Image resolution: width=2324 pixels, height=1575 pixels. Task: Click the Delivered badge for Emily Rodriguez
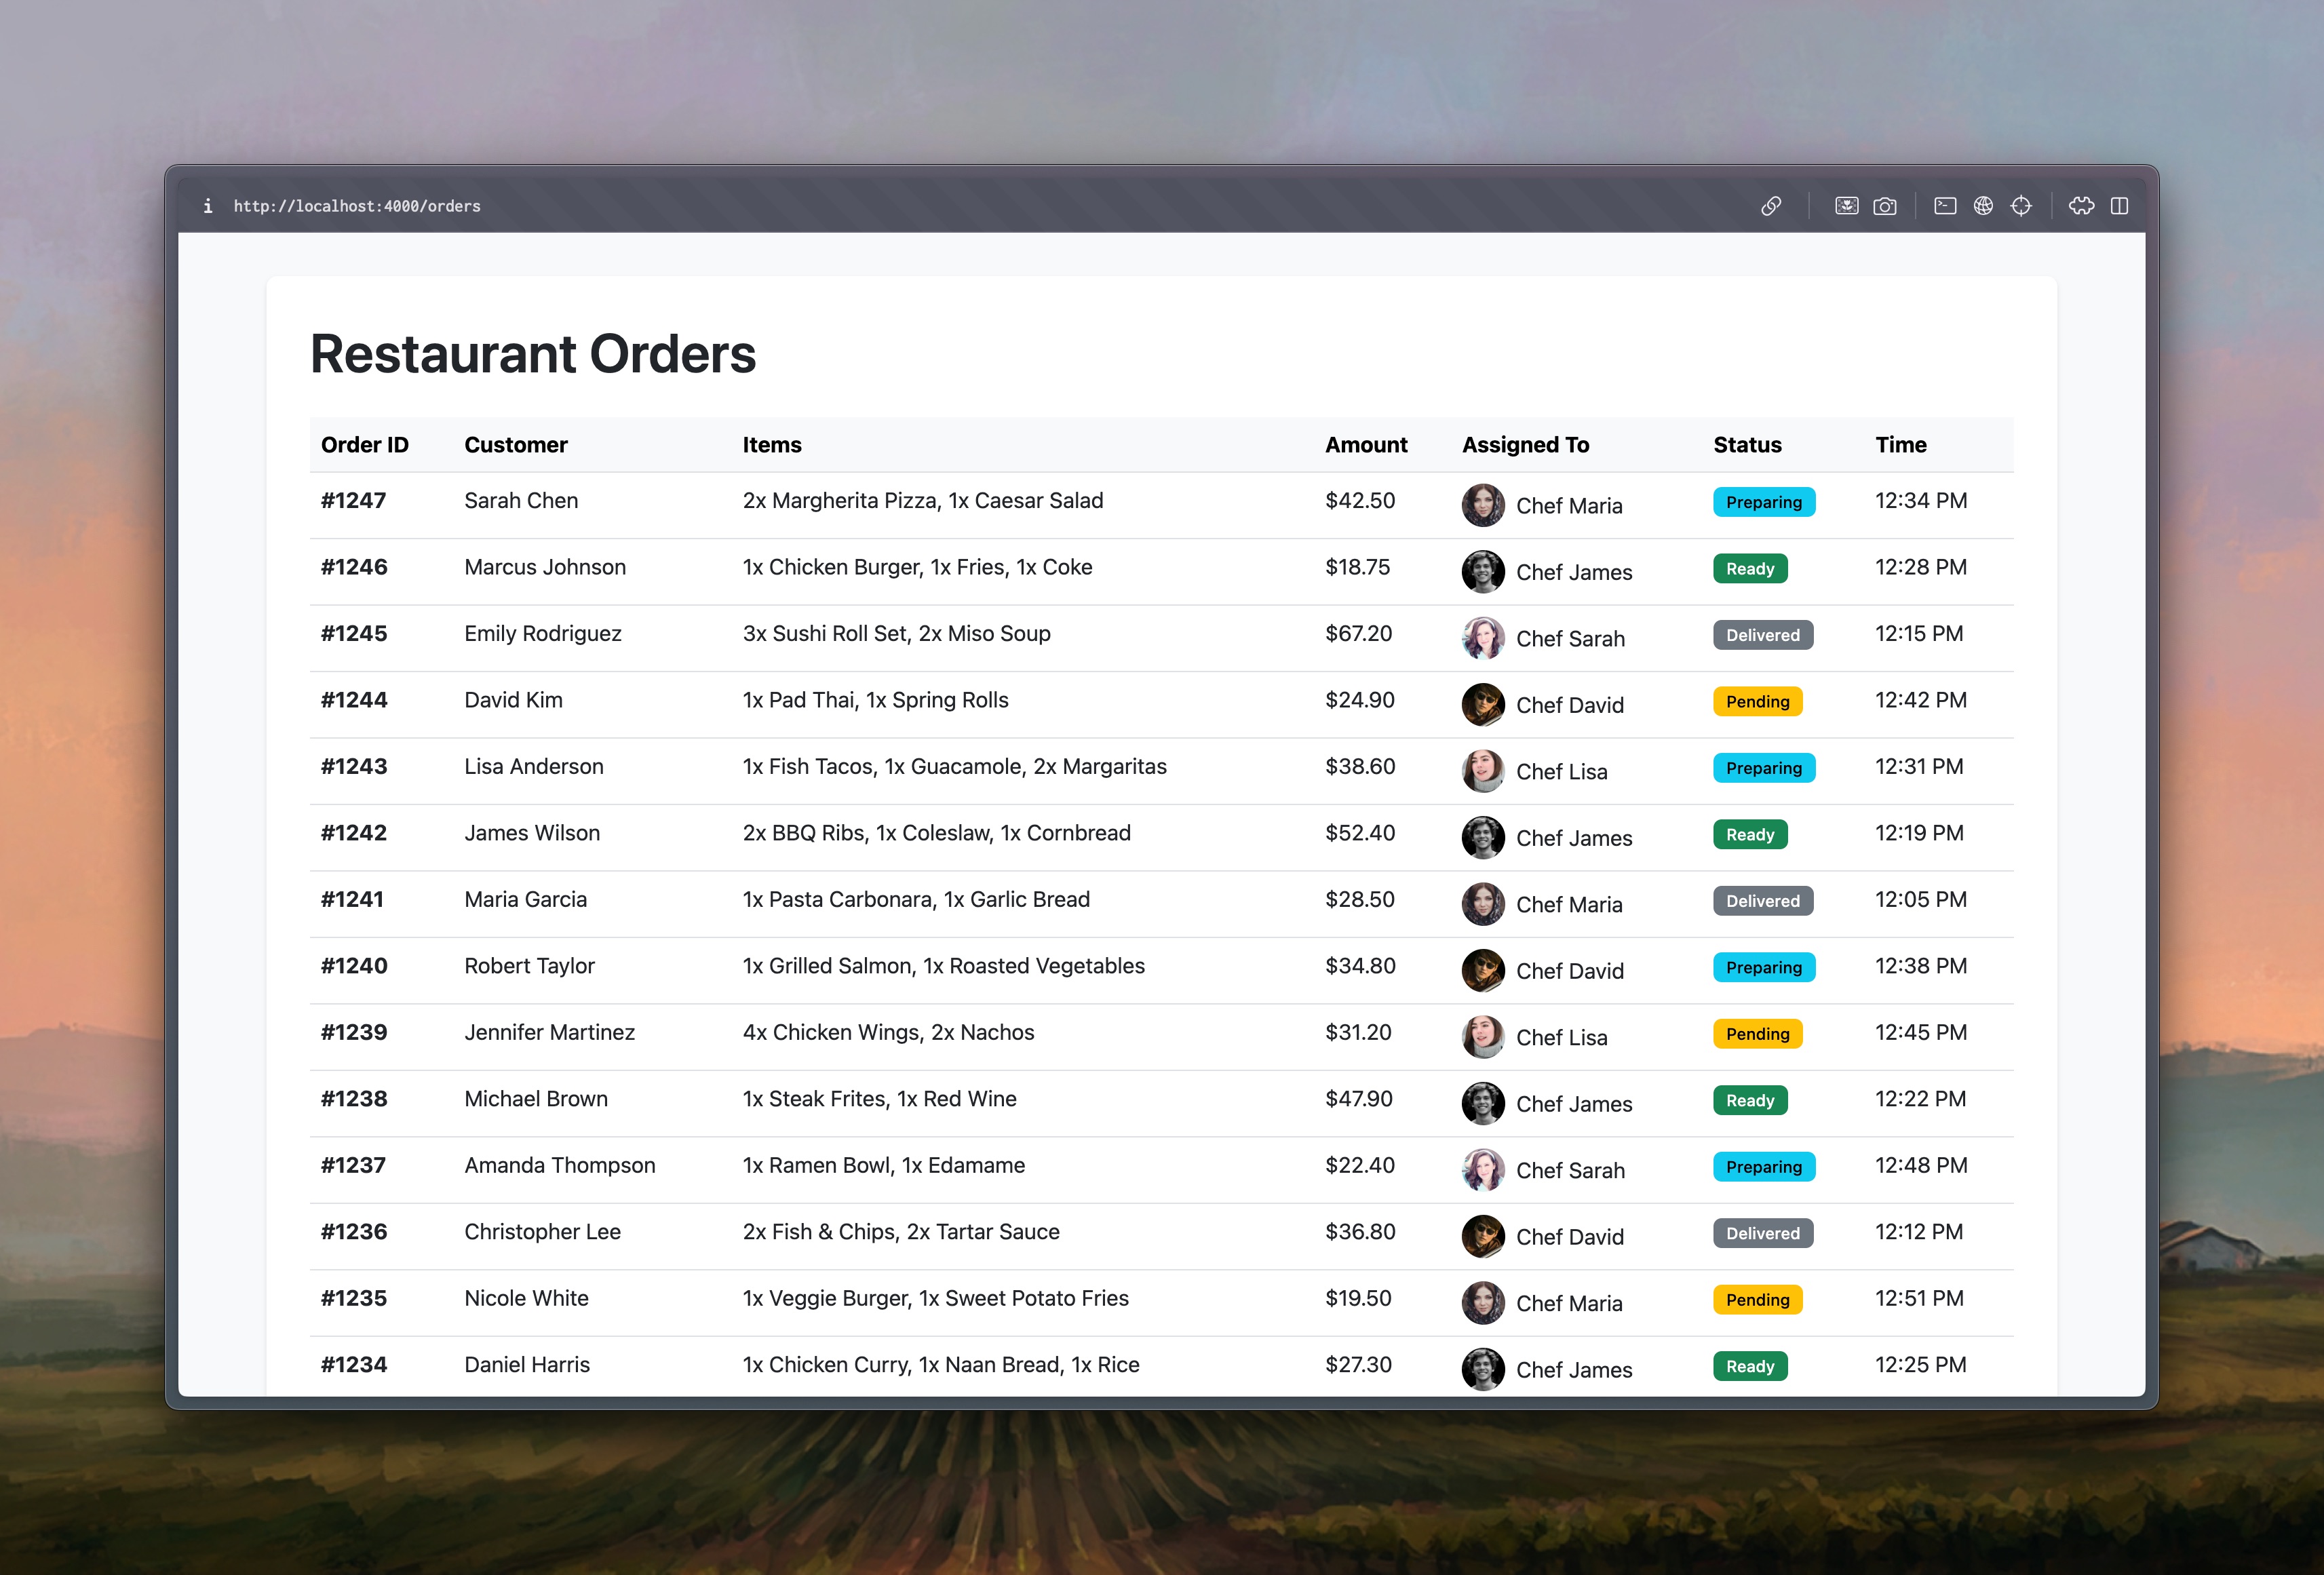tap(1762, 635)
